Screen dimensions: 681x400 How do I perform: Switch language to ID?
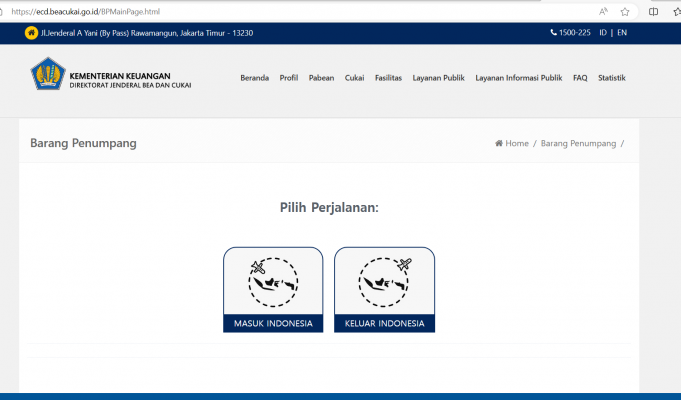pyautogui.click(x=603, y=33)
